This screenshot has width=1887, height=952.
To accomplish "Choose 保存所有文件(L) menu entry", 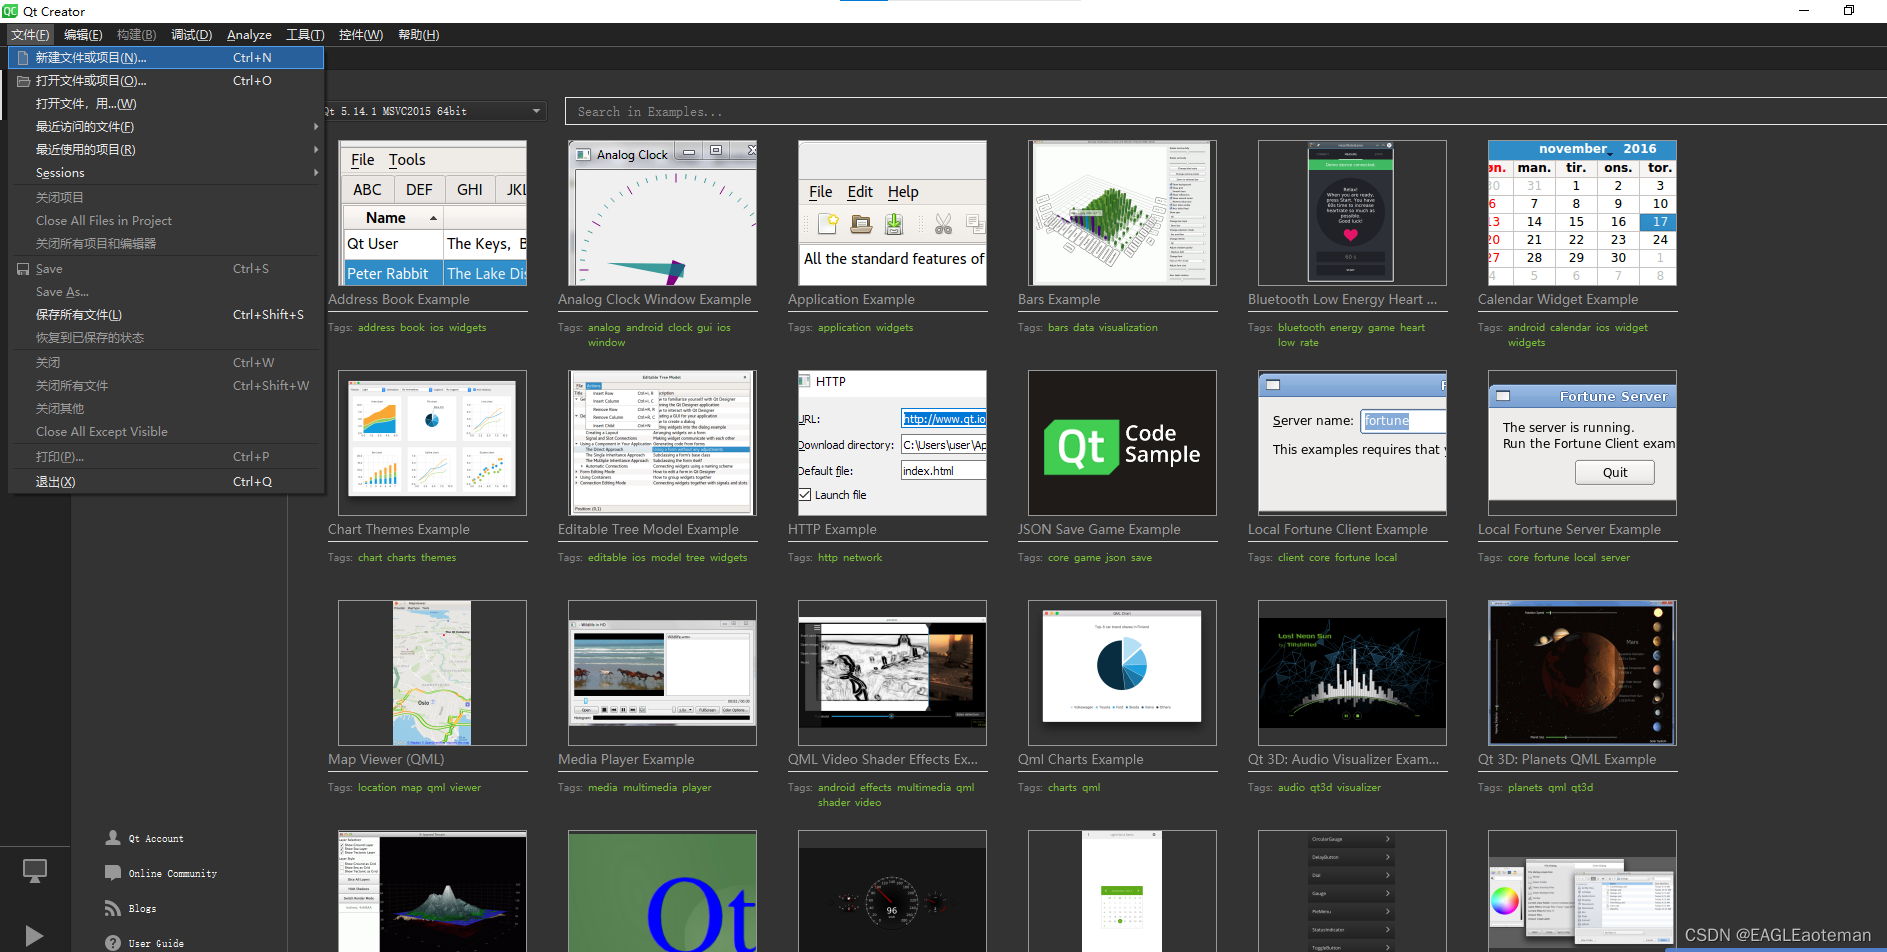I will click(166, 315).
